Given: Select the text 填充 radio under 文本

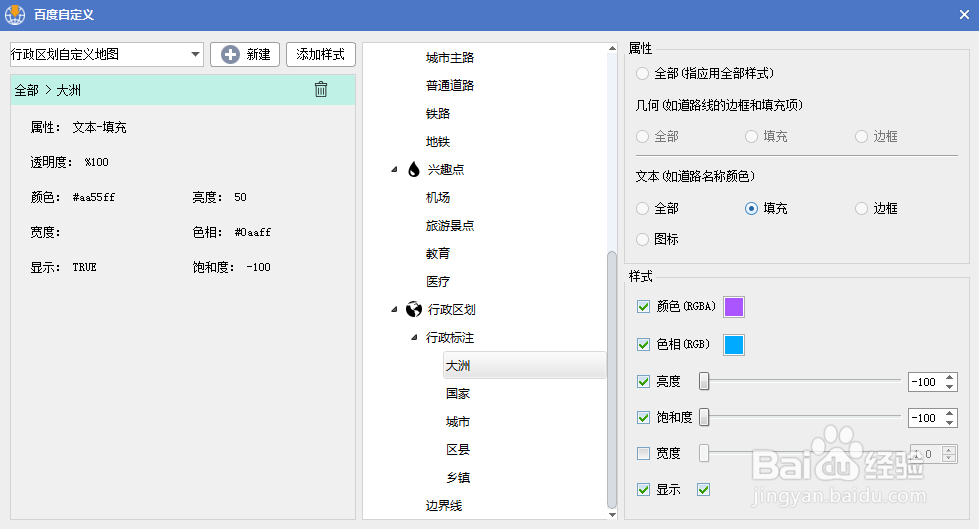Looking at the screenshot, I should pos(751,209).
